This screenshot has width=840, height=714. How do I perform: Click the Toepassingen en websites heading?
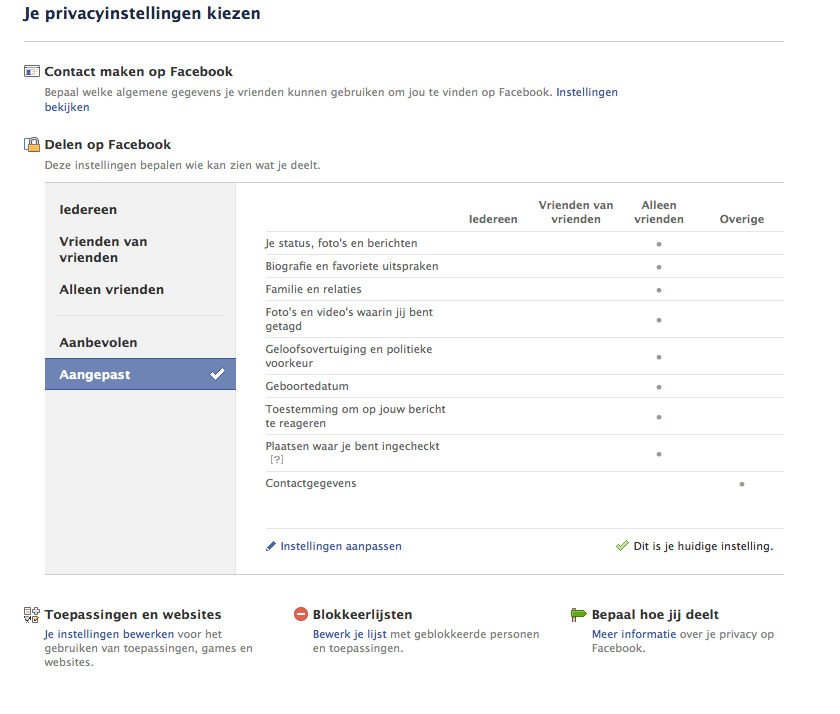pos(133,614)
